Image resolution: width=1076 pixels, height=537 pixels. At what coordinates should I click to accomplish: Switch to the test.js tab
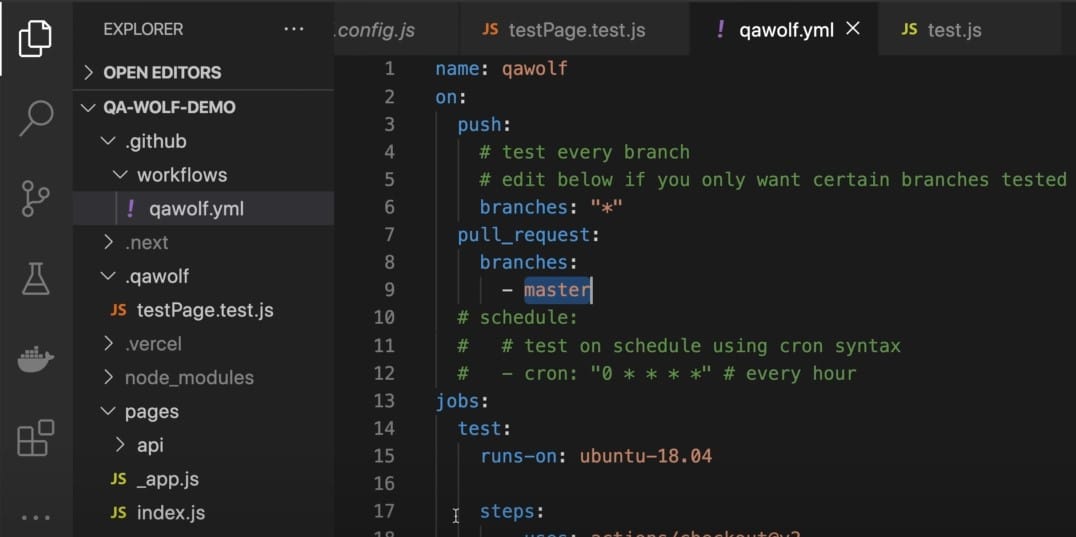[968, 29]
